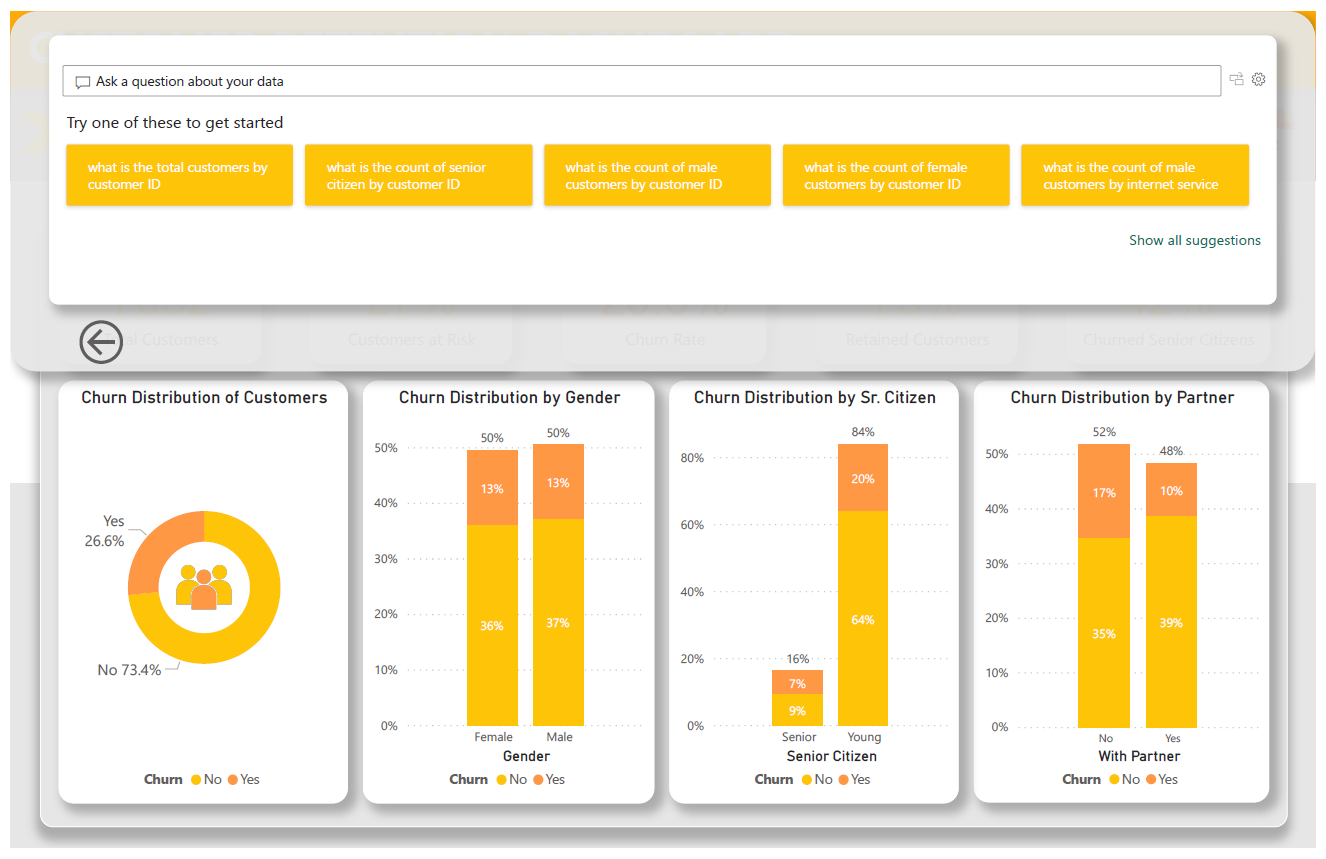
Task: Click orange 'Yes' legend swatch in Customers chart
Action: (x=233, y=779)
